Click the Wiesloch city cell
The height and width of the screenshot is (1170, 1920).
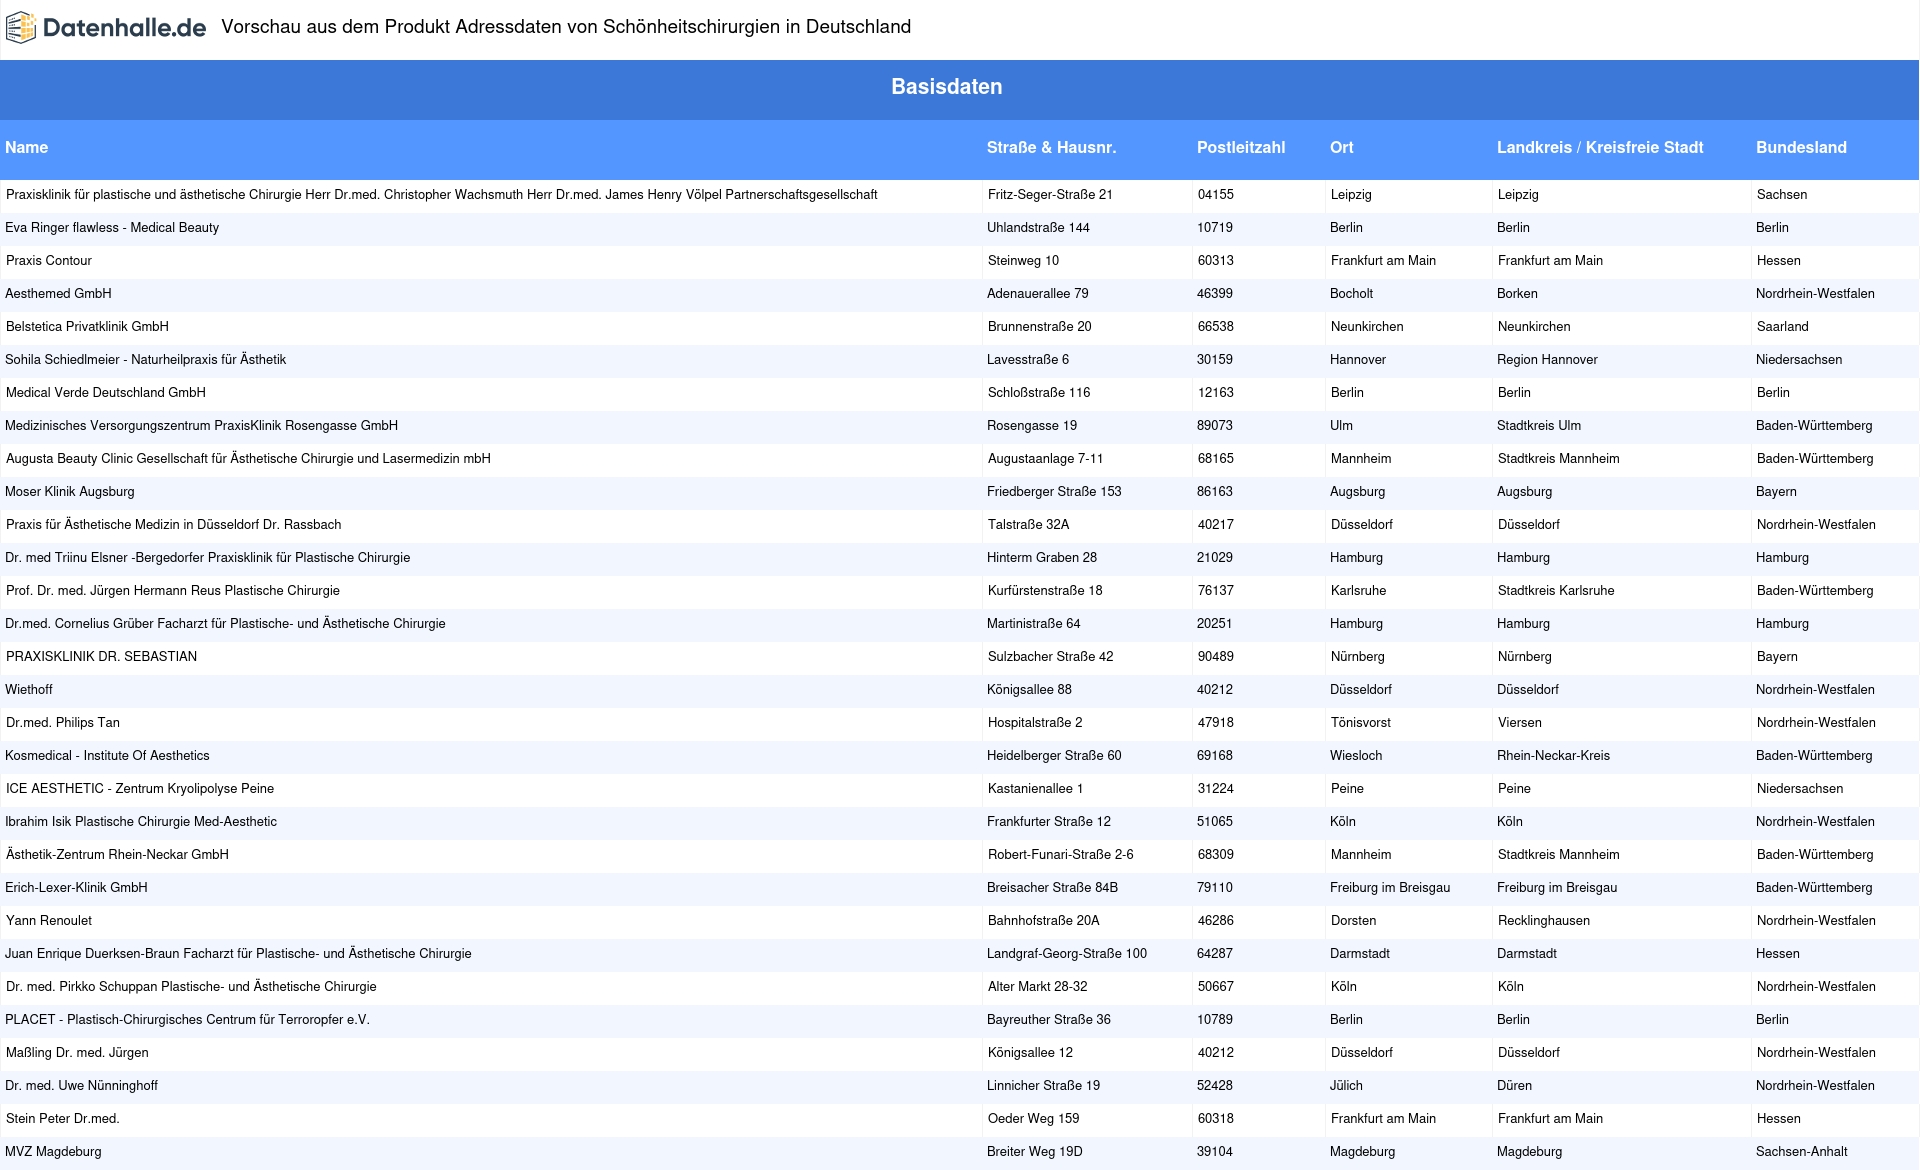(x=1356, y=756)
